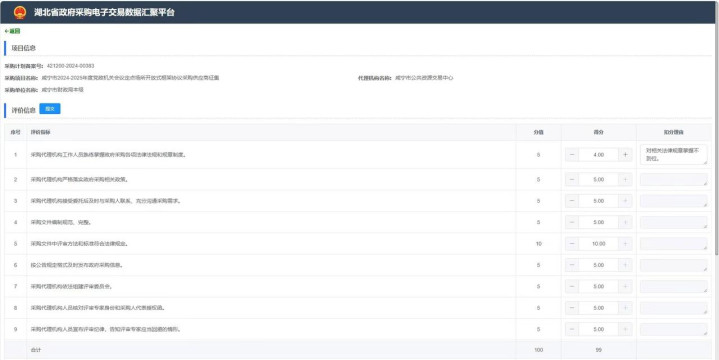Click the 得分 column header

click(598, 132)
